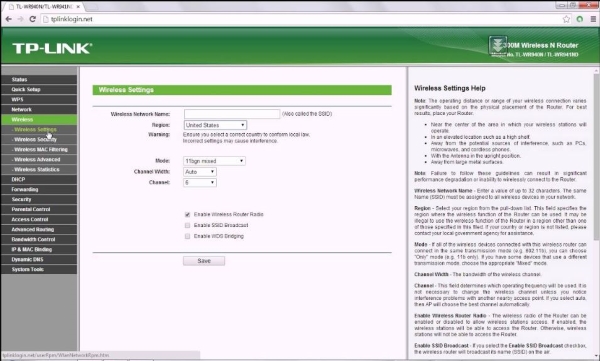The image size is (600, 361).
Task: Click the TP-LINK logo
Action: (x=52, y=48)
